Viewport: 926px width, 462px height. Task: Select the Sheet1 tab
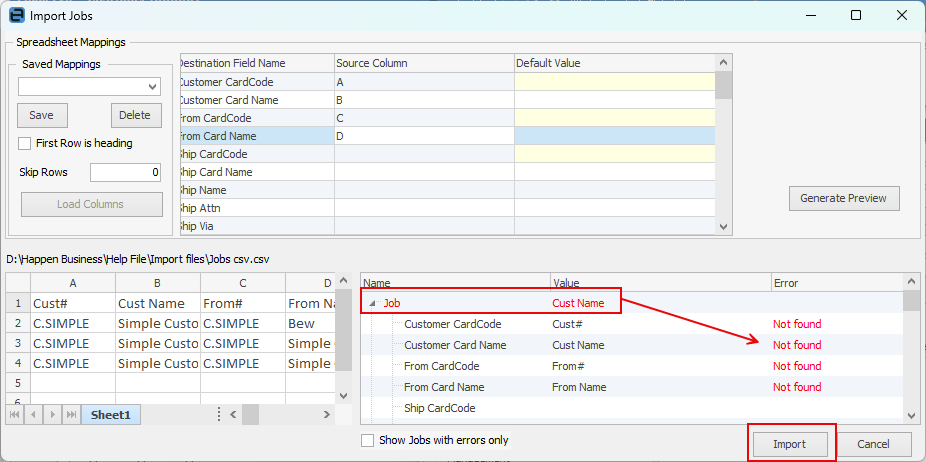pos(110,415)
